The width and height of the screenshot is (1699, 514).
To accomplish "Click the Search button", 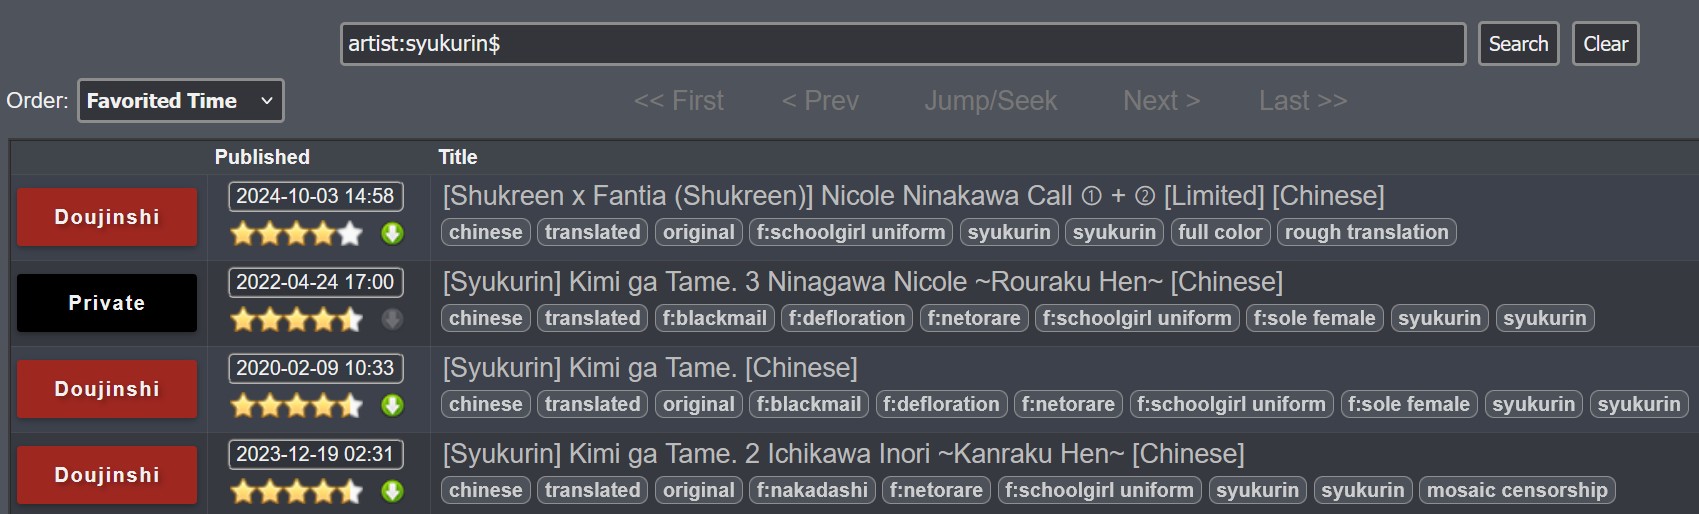I will [1518, 44].
